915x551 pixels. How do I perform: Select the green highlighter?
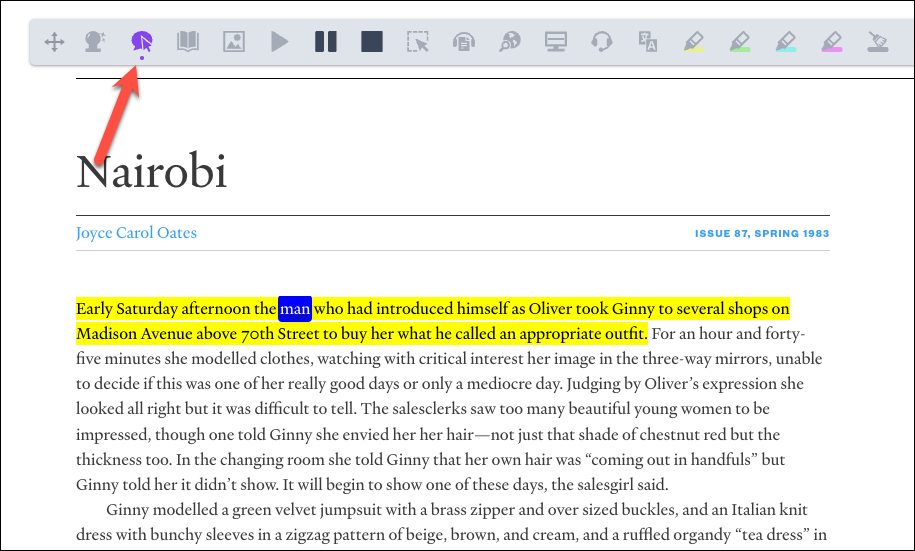[x=740, y=42]
